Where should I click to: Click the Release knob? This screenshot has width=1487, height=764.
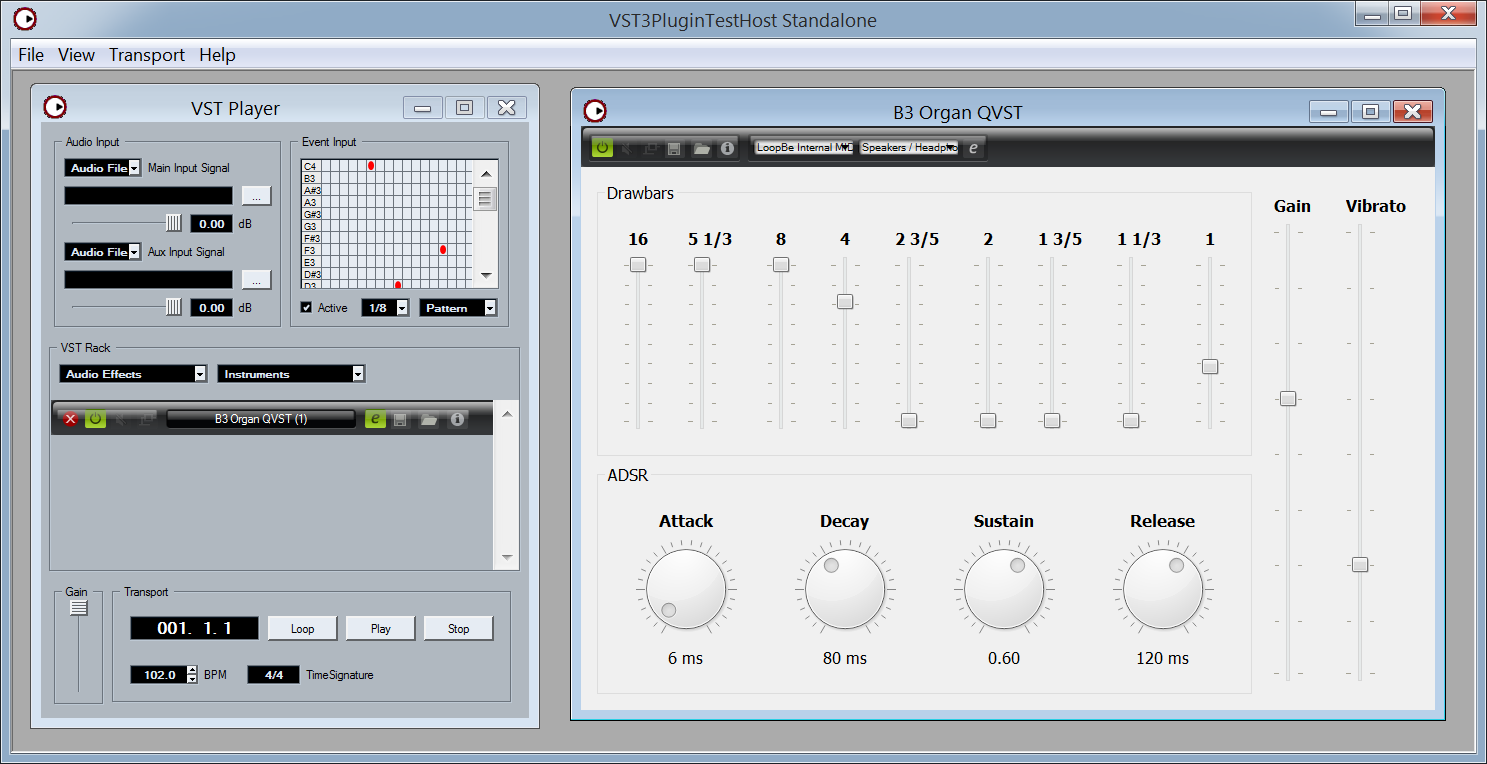[1163, 588]
